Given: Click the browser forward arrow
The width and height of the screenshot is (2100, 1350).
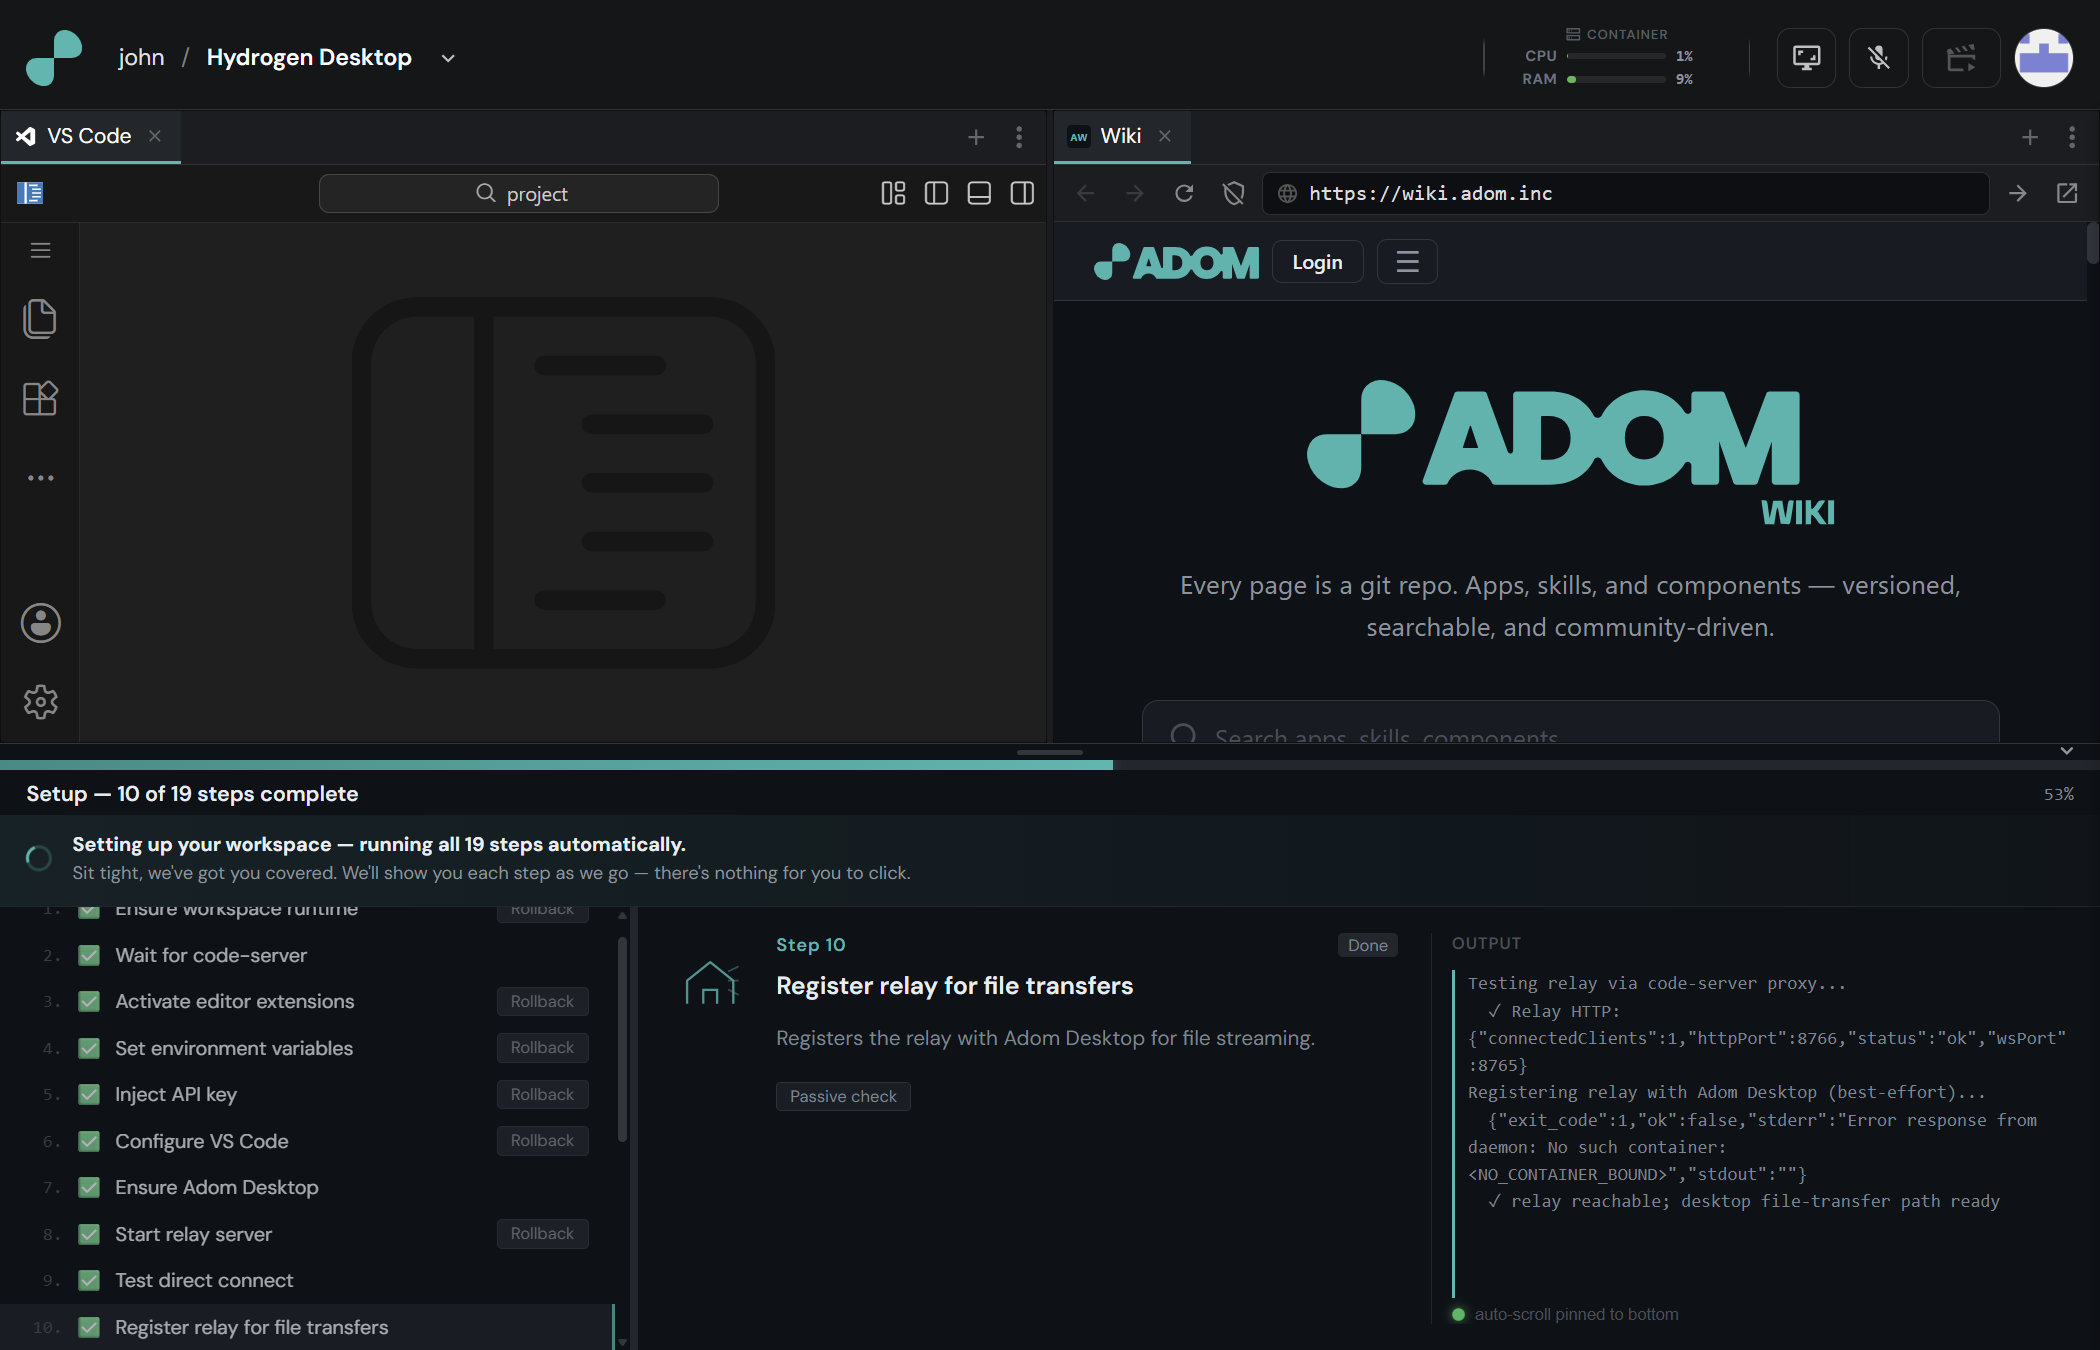Looking at the screenshot, I should point(1134,193).
